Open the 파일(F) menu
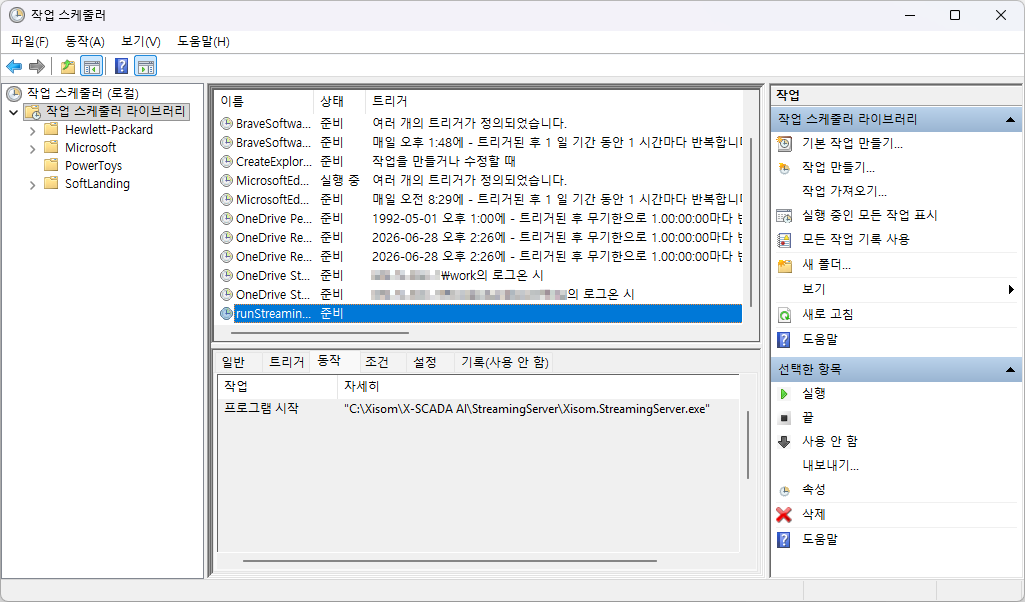 [30, 42]
